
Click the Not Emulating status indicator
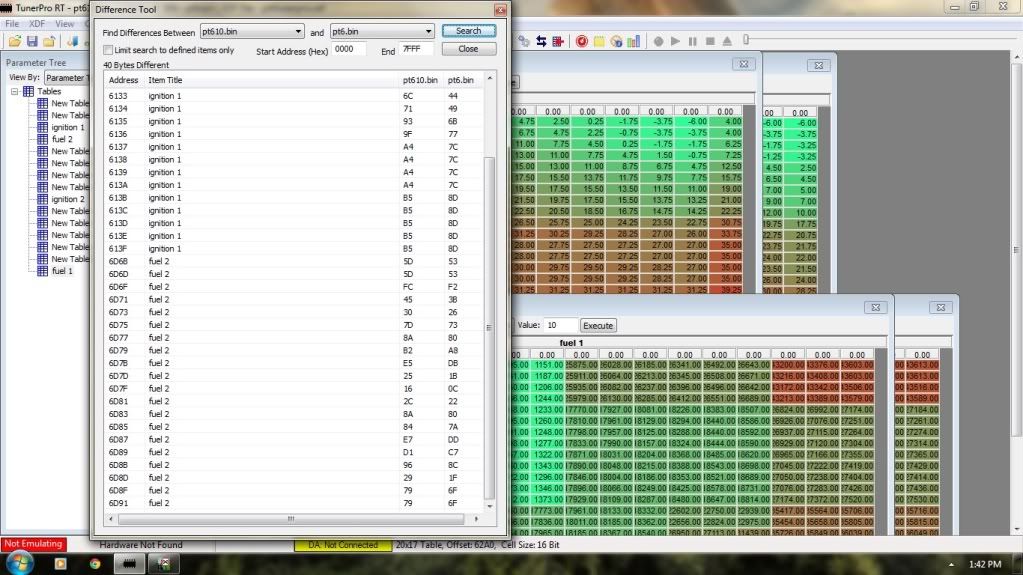(x=33, y=544)
